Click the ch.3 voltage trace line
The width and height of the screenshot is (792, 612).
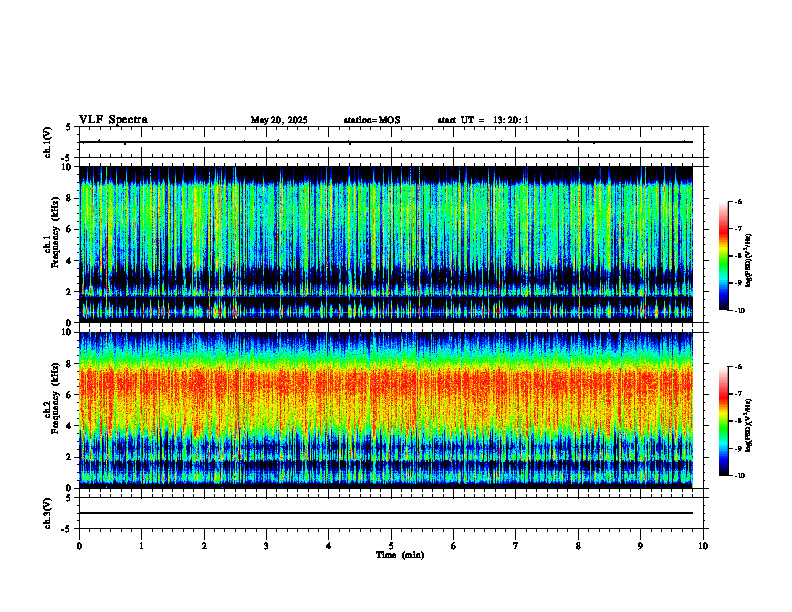click(x=386, y=513)
